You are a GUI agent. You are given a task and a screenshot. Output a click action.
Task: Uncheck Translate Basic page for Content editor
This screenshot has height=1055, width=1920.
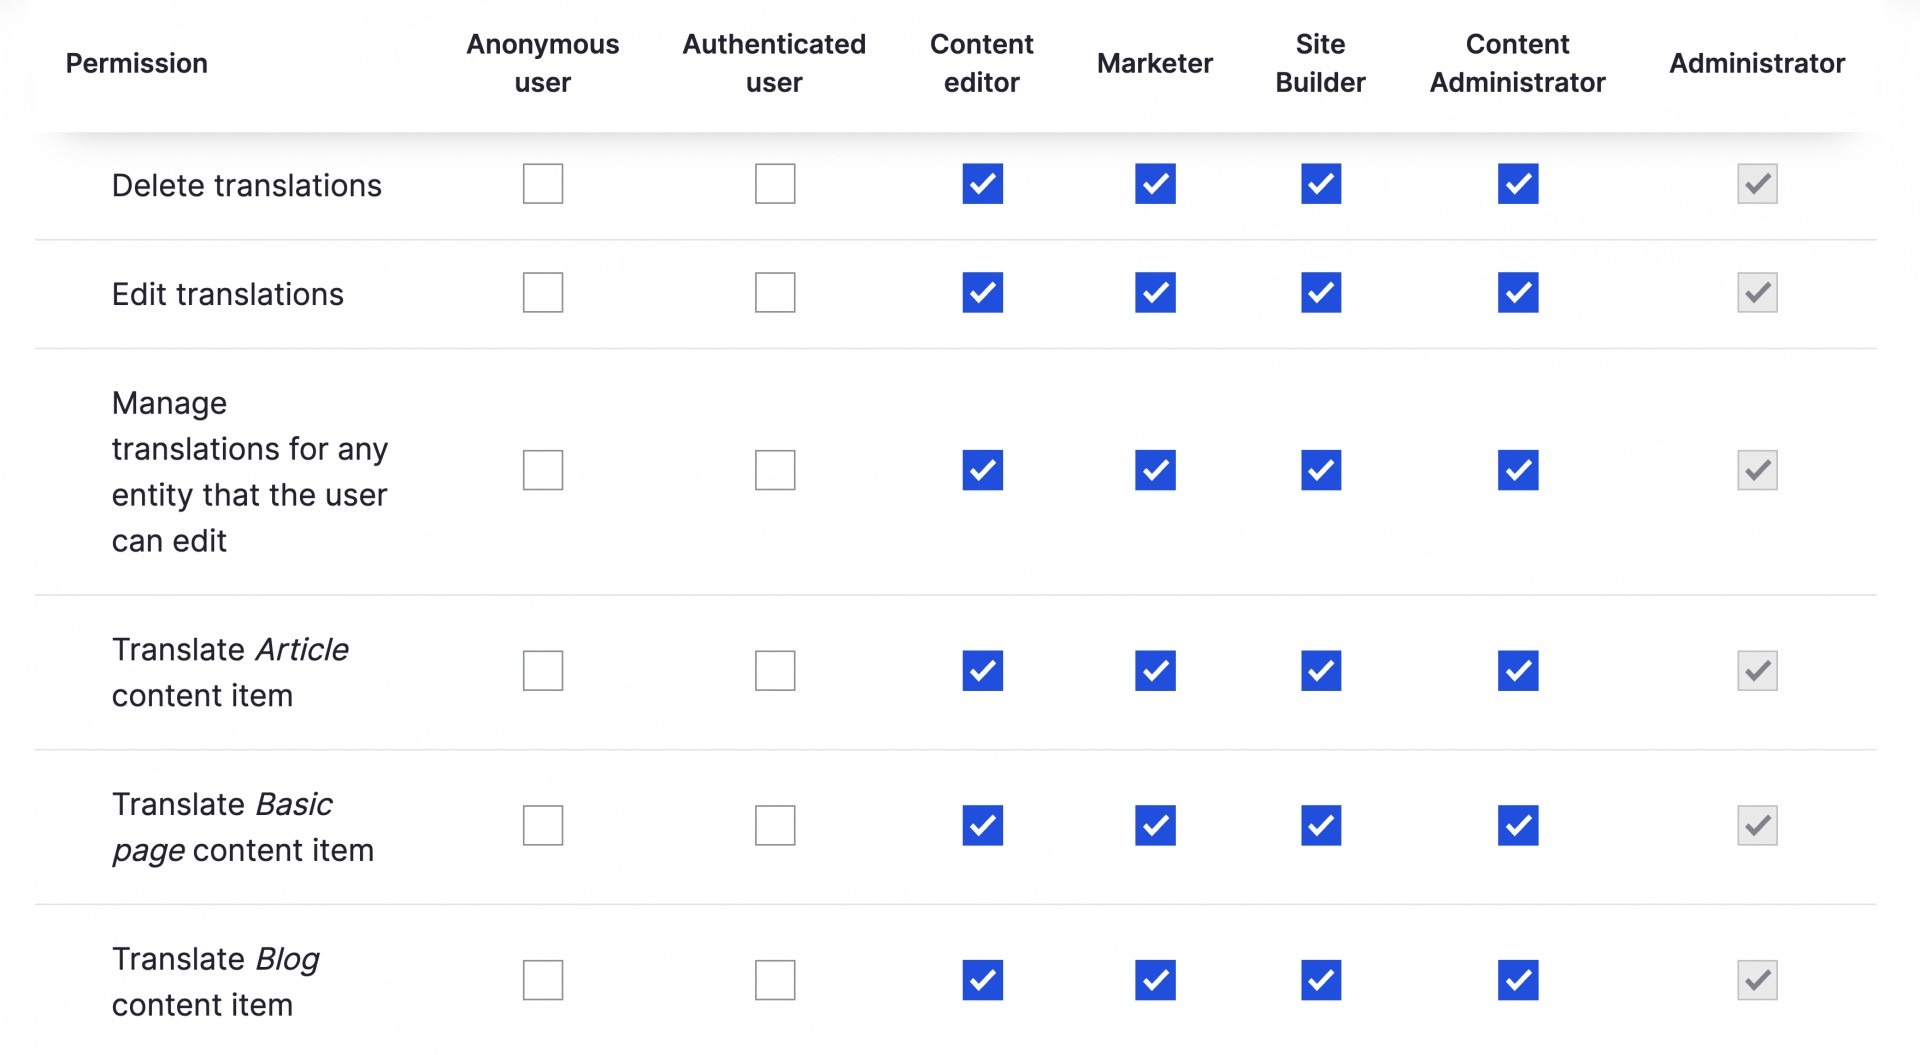(x=982, y=826)
